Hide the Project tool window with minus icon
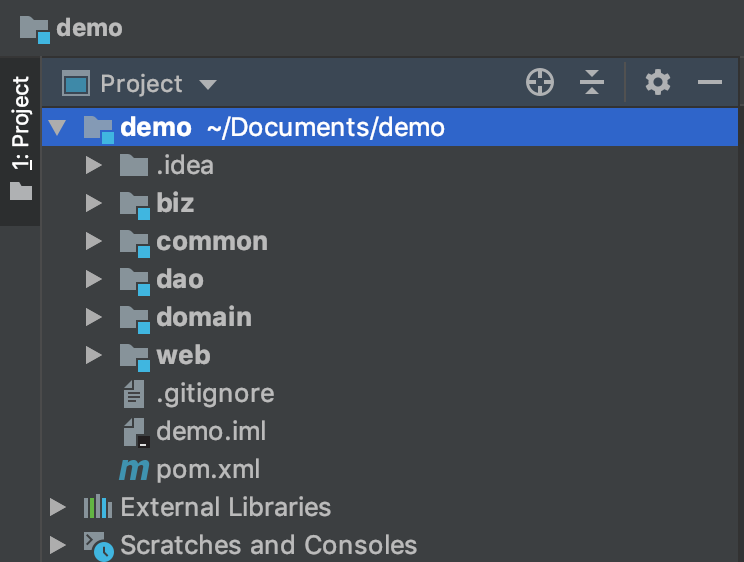744x562 pixels. pyautogui.click(x=710, y=83)
